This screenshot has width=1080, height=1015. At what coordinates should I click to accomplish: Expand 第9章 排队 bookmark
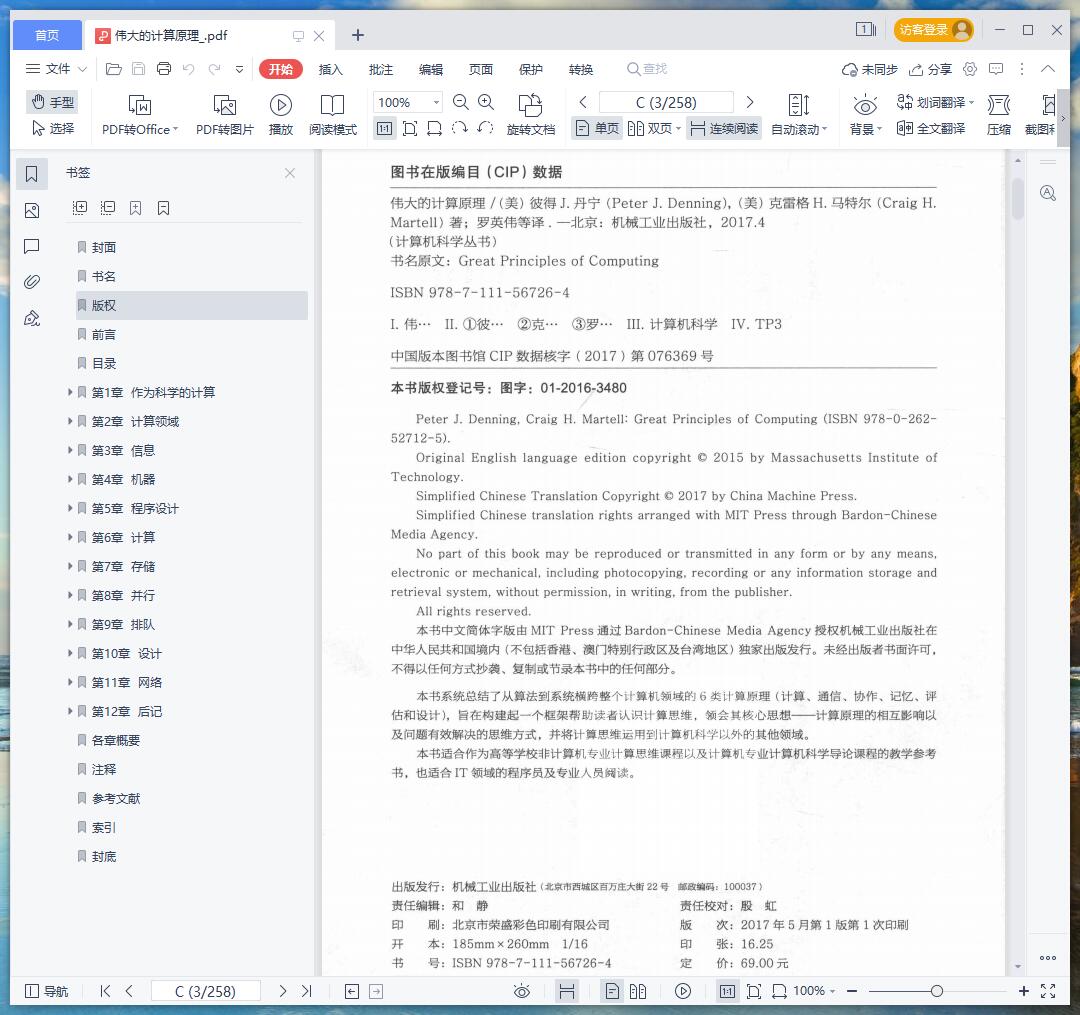click(70, 624)
